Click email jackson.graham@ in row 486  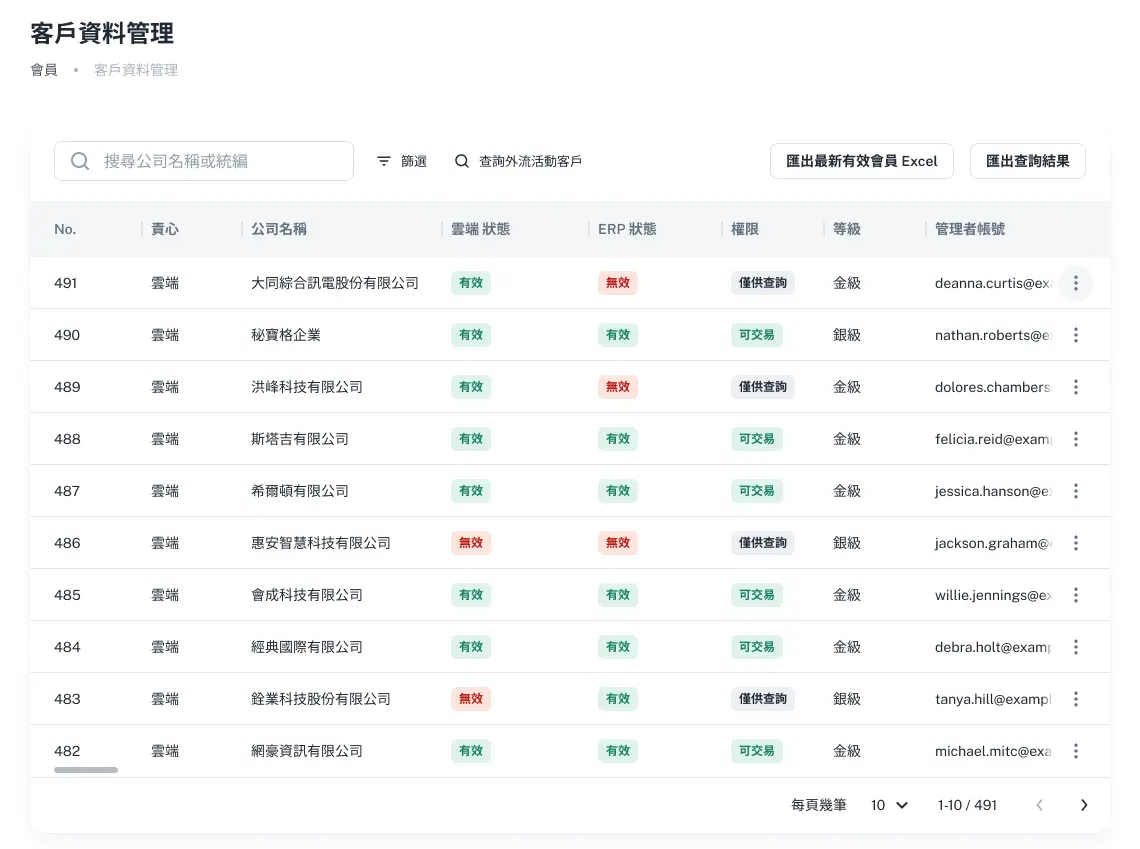click(x=992, y=543)
